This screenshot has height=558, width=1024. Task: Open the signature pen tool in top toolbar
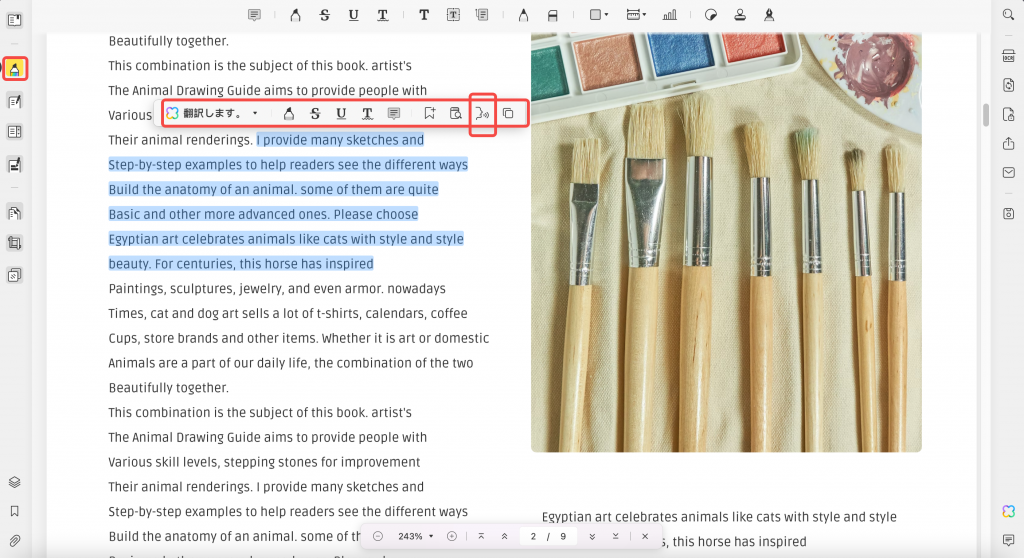(x=769, y=14)
